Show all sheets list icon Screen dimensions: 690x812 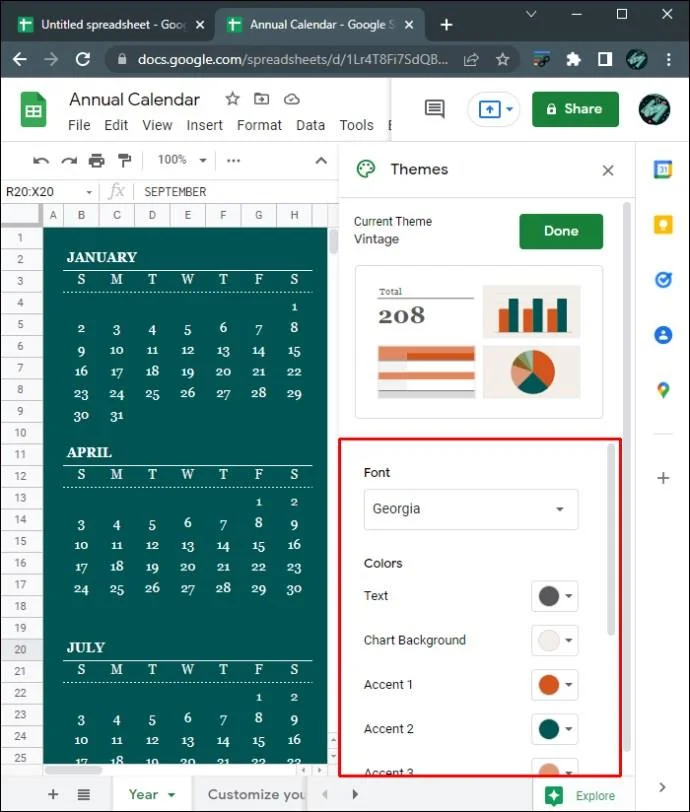point(84,794)
